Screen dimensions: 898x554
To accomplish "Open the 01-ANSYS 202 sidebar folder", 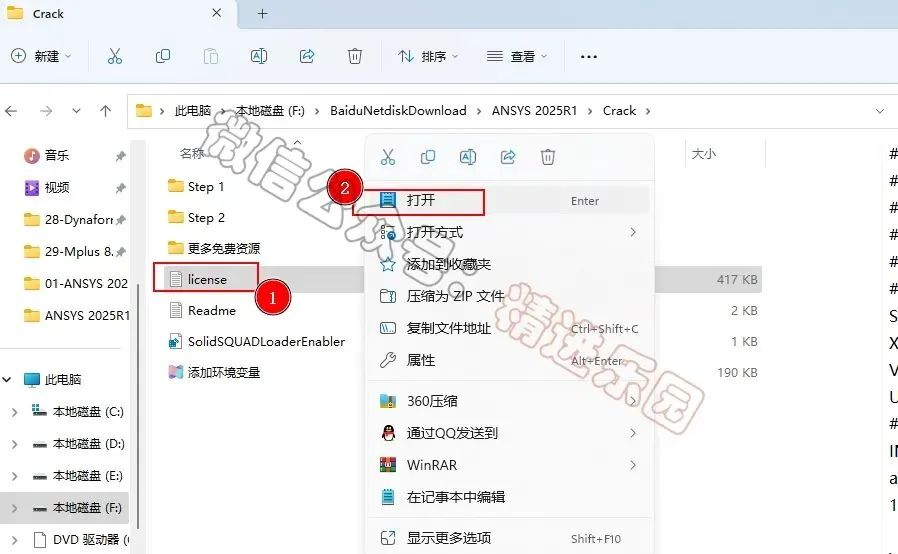I will [x=74, y=284].
